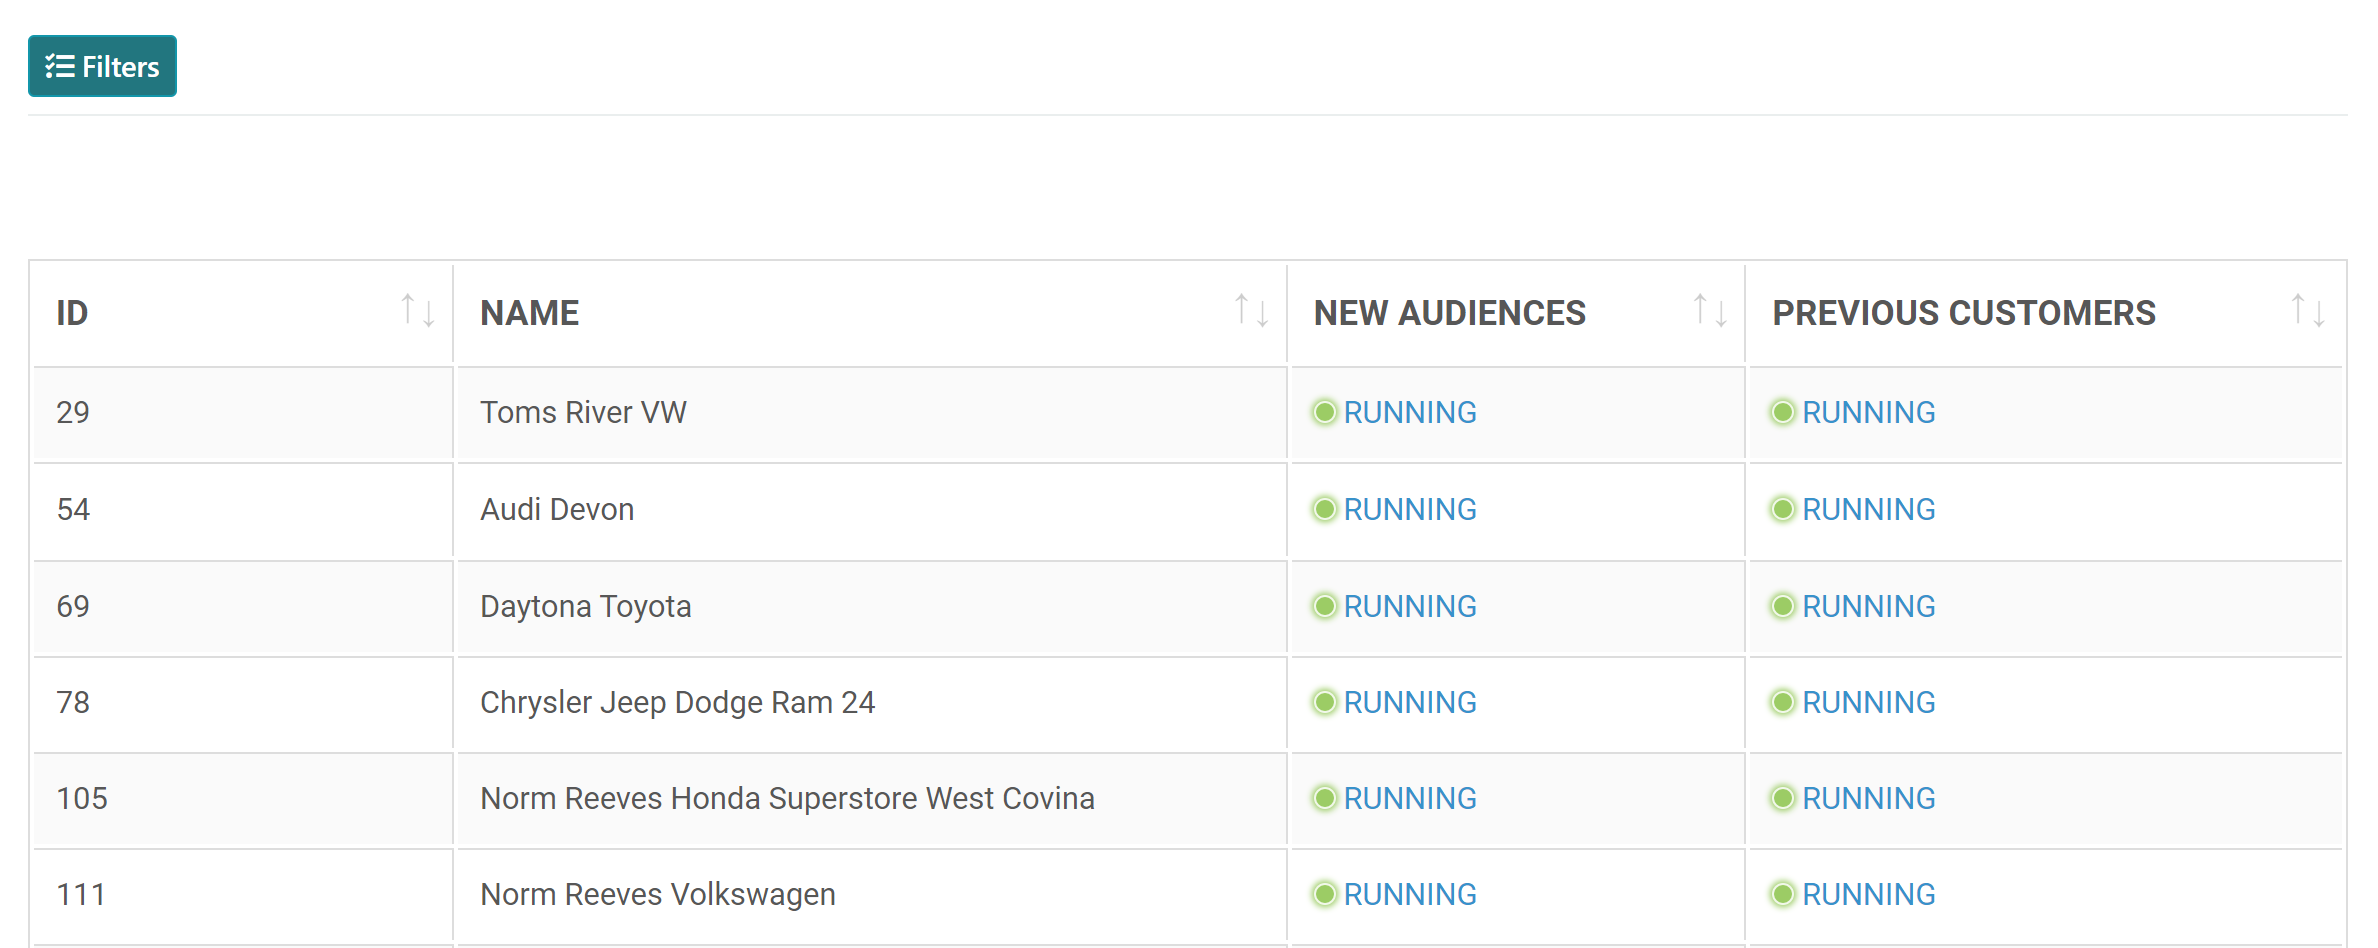Screen dimensions: 2378x948
Task: Sort table by NAME column arrows
Action: (1251, 311)
